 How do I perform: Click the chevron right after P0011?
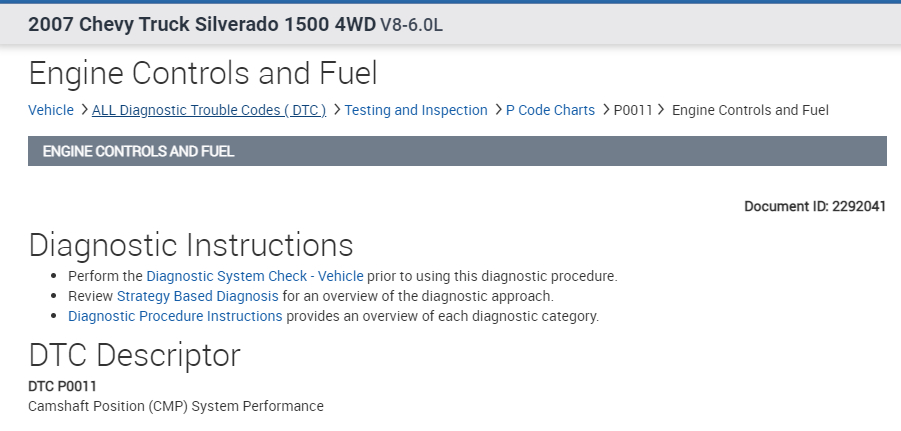click(661, 110)
